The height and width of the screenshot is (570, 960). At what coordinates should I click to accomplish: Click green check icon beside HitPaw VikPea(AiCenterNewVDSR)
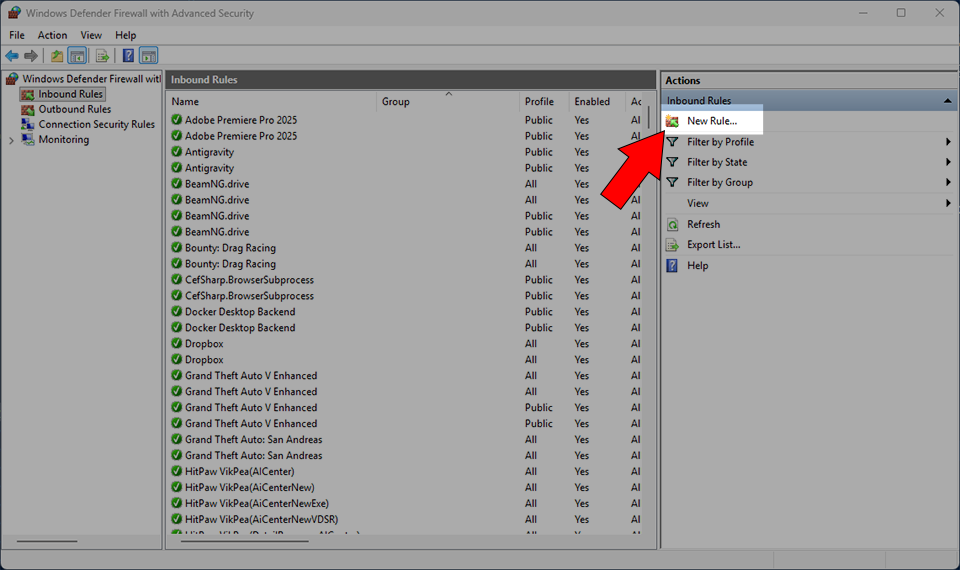pos(176,519)
